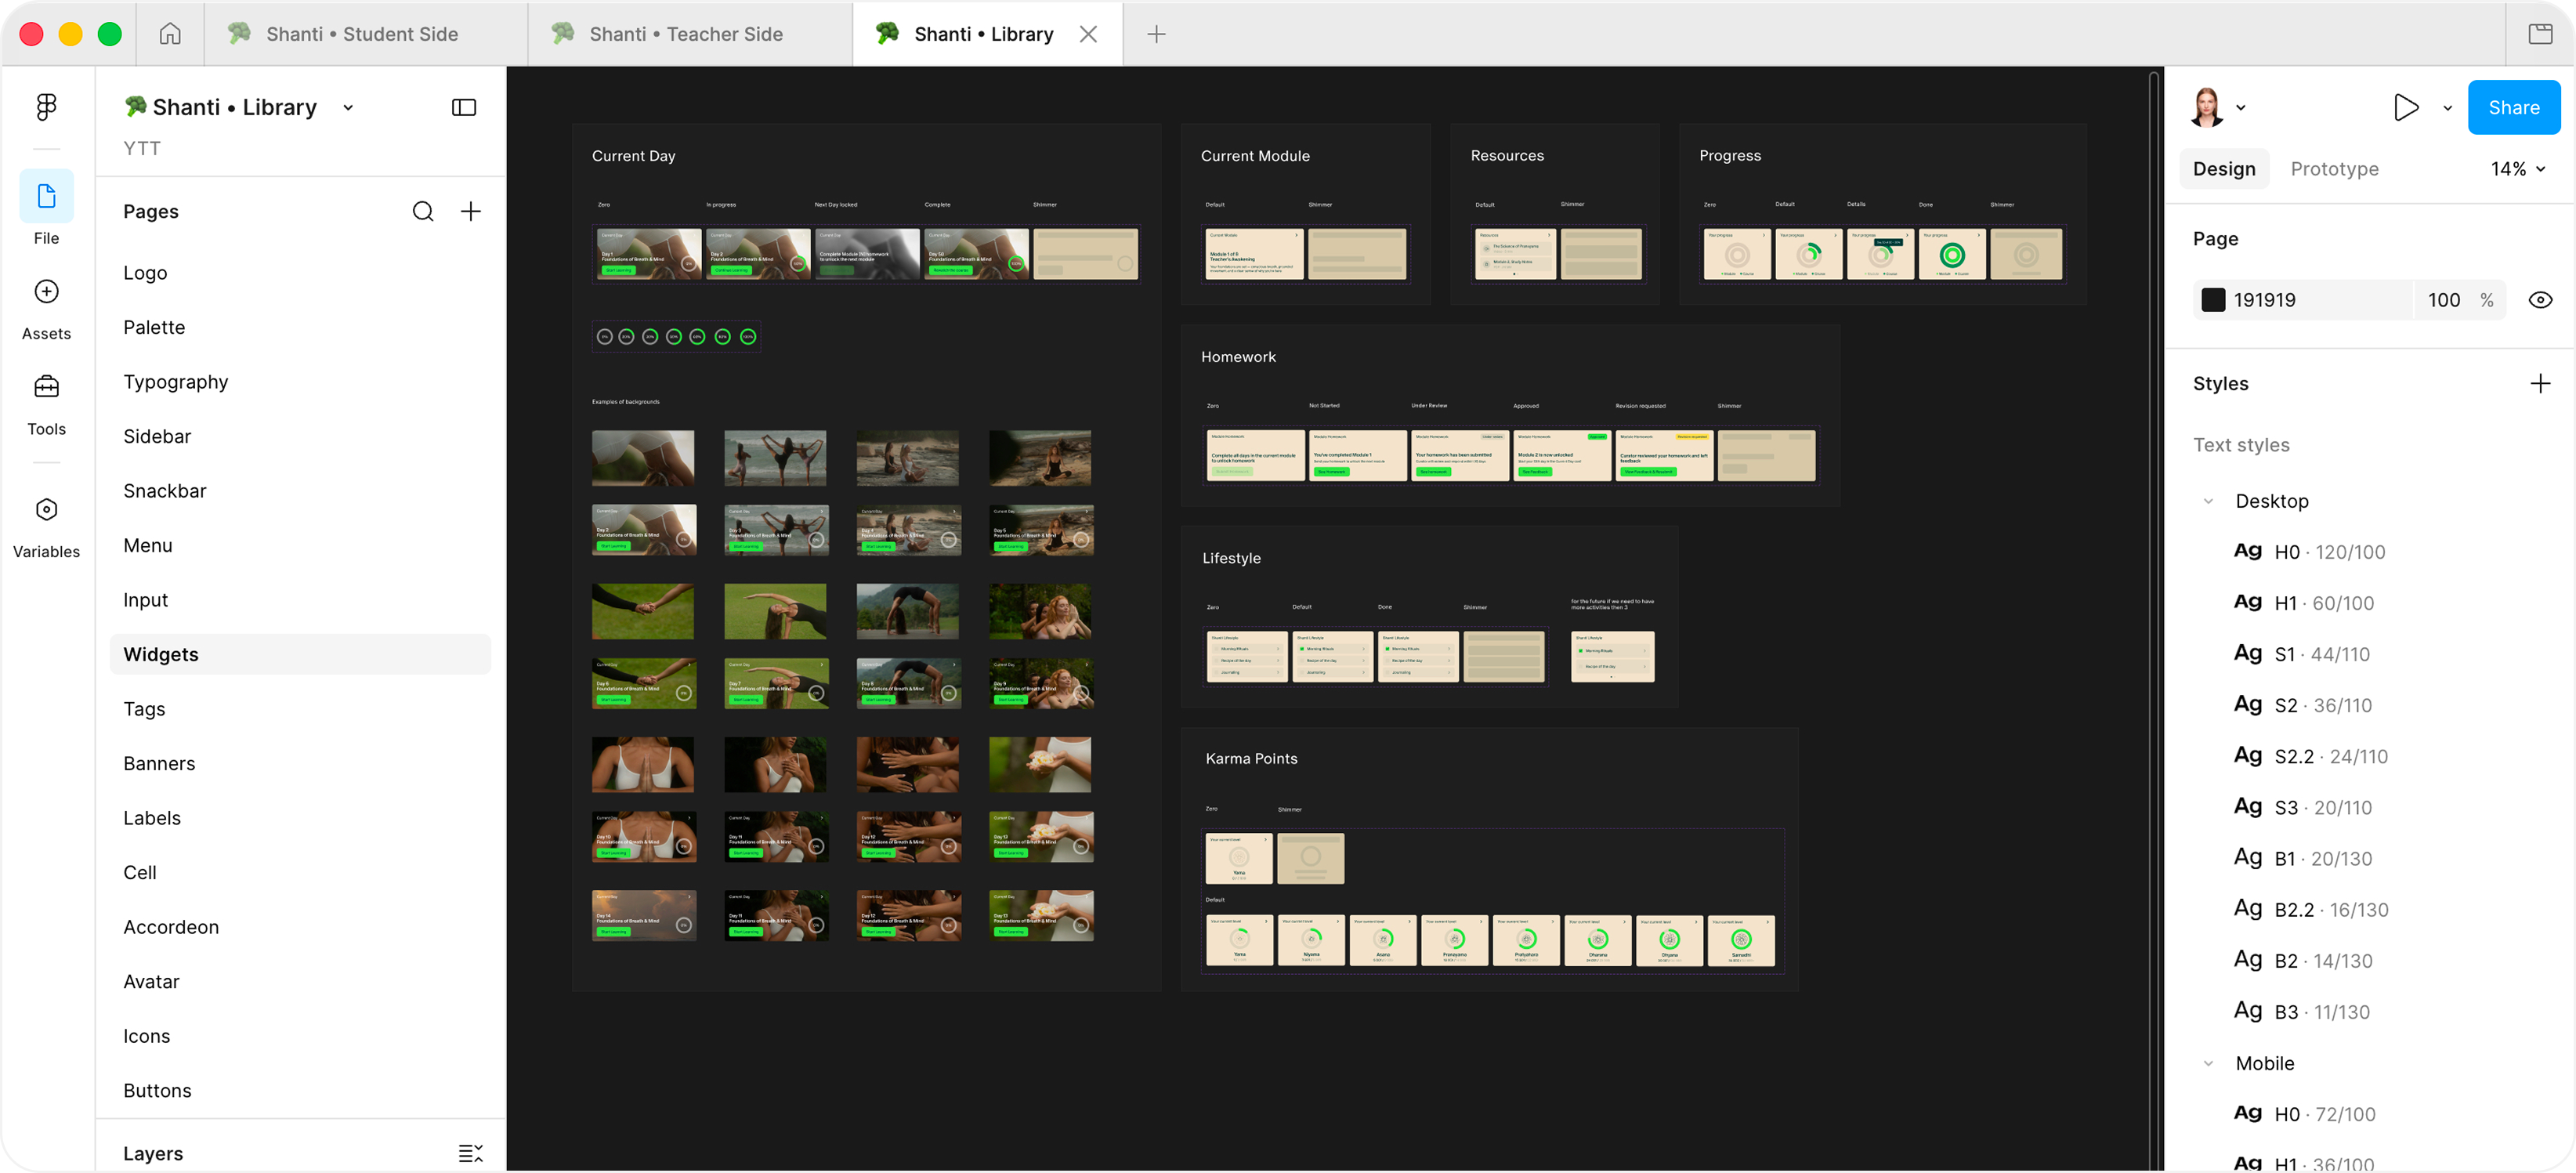Collapse the Mobile text styles group
This screenshot has height=1173, width=2576.
2208,1063
